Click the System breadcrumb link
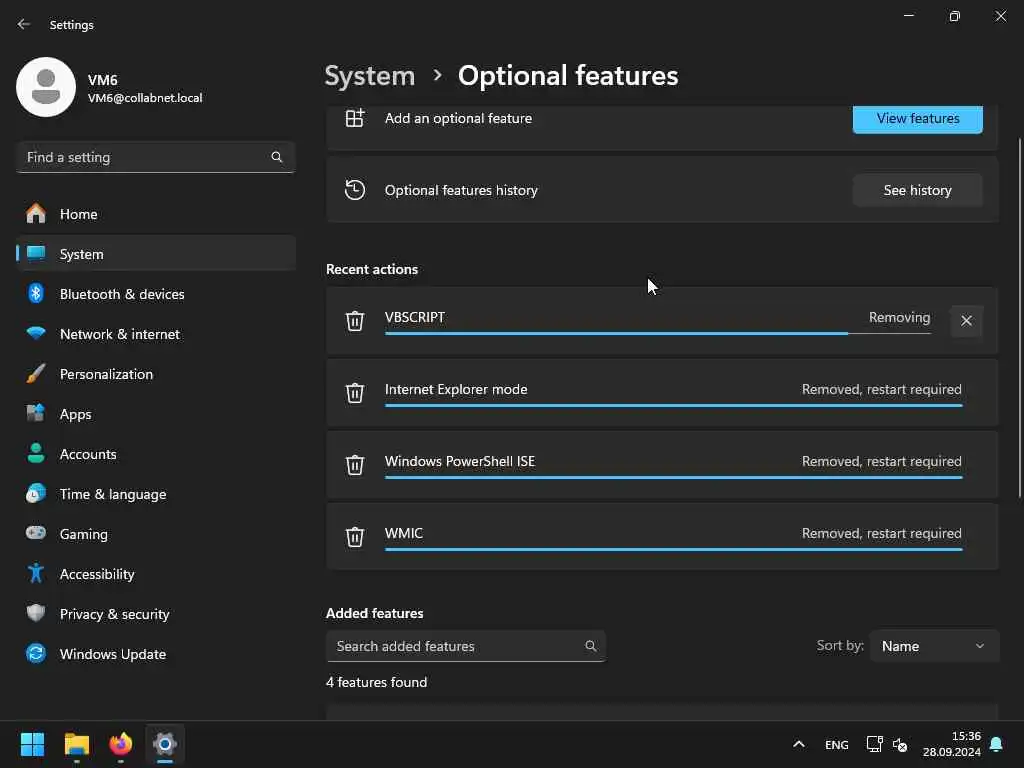 click(370, 76)
